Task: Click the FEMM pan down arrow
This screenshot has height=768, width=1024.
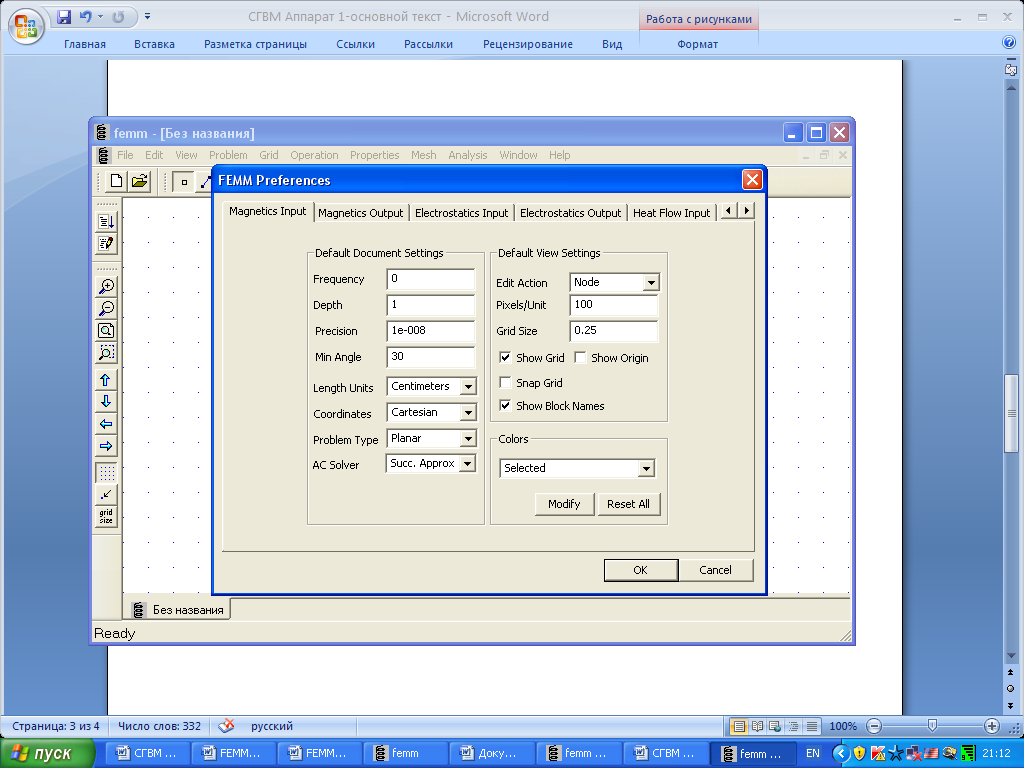Action: 106,402
